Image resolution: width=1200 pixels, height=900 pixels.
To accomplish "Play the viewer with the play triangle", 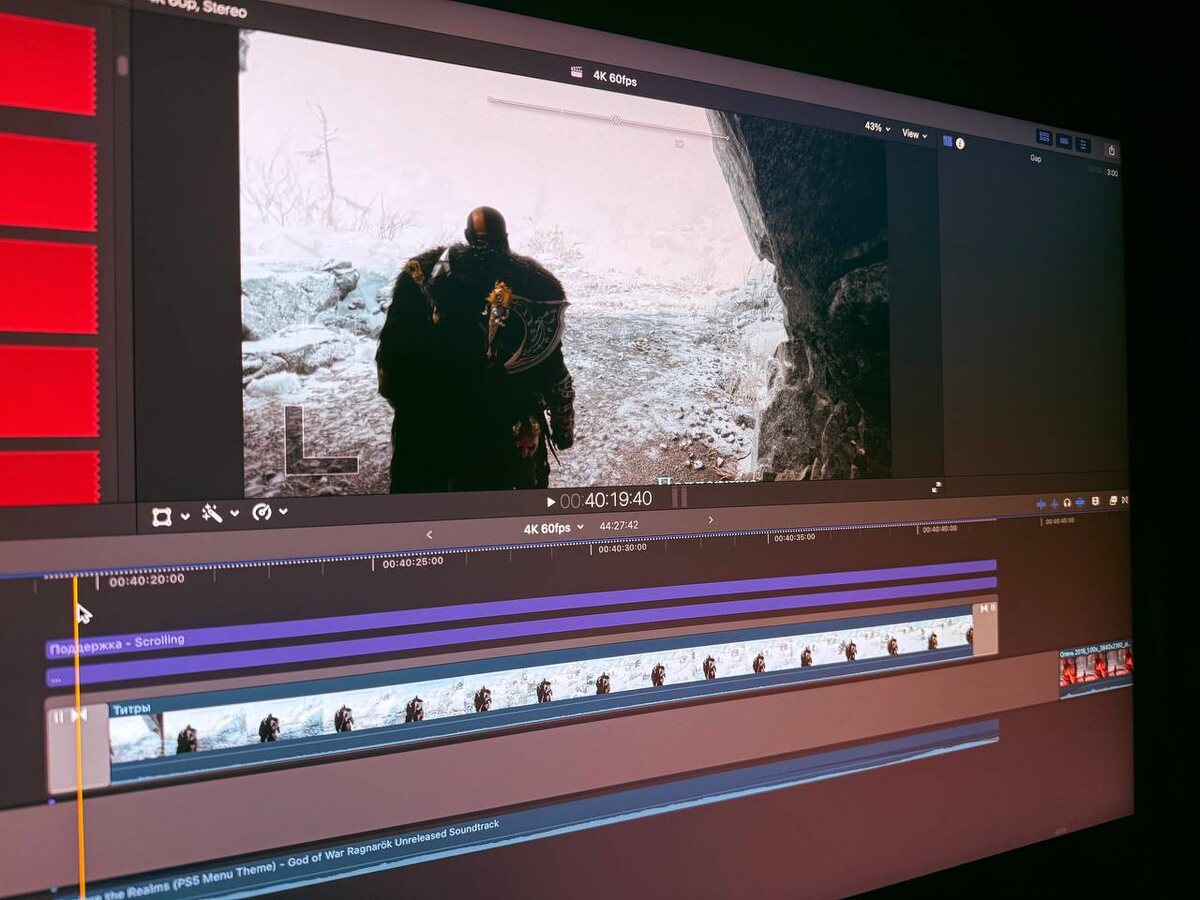I will coord(551,501).
